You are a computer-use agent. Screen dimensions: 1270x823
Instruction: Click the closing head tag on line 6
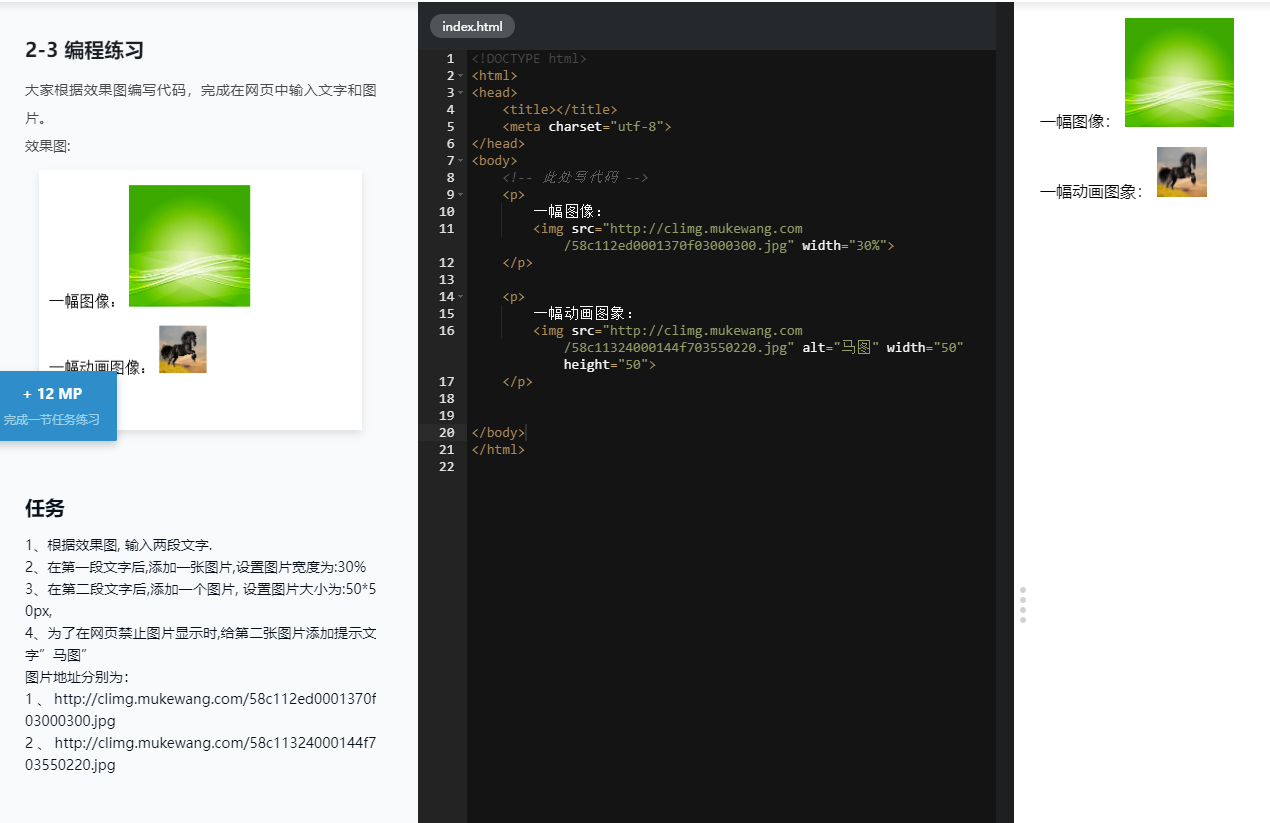click(498, 144)
